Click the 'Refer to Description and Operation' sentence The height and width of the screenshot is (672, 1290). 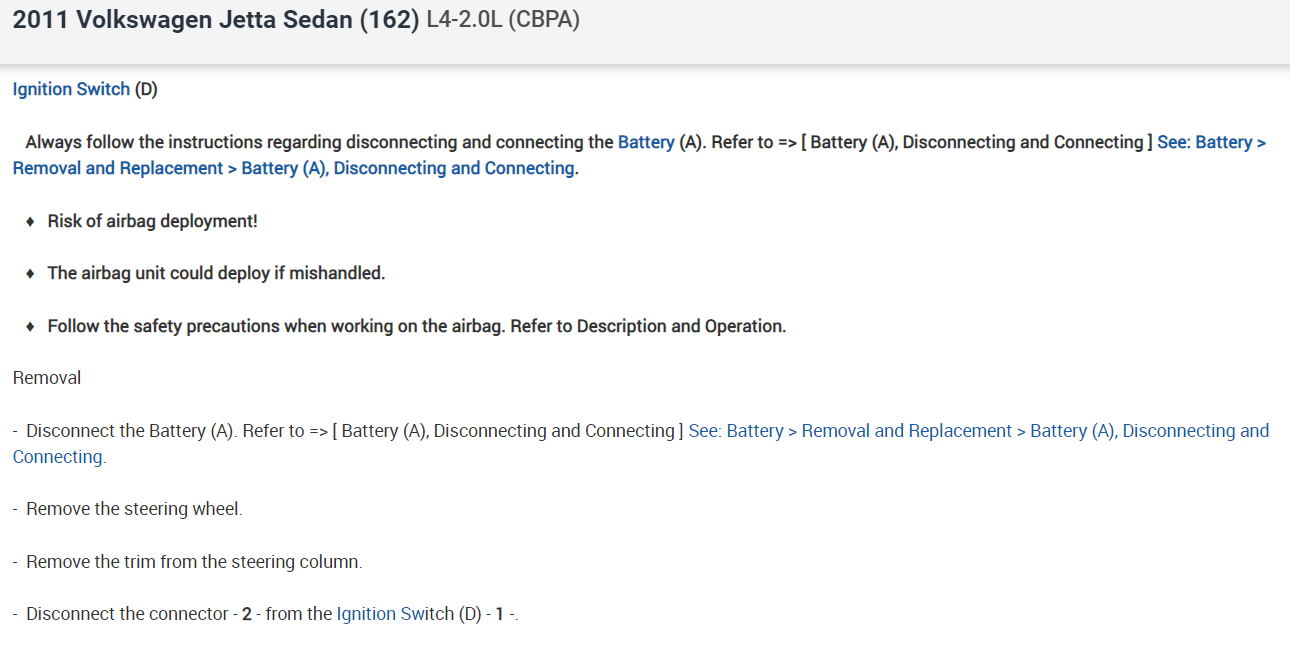pos(648,326)
